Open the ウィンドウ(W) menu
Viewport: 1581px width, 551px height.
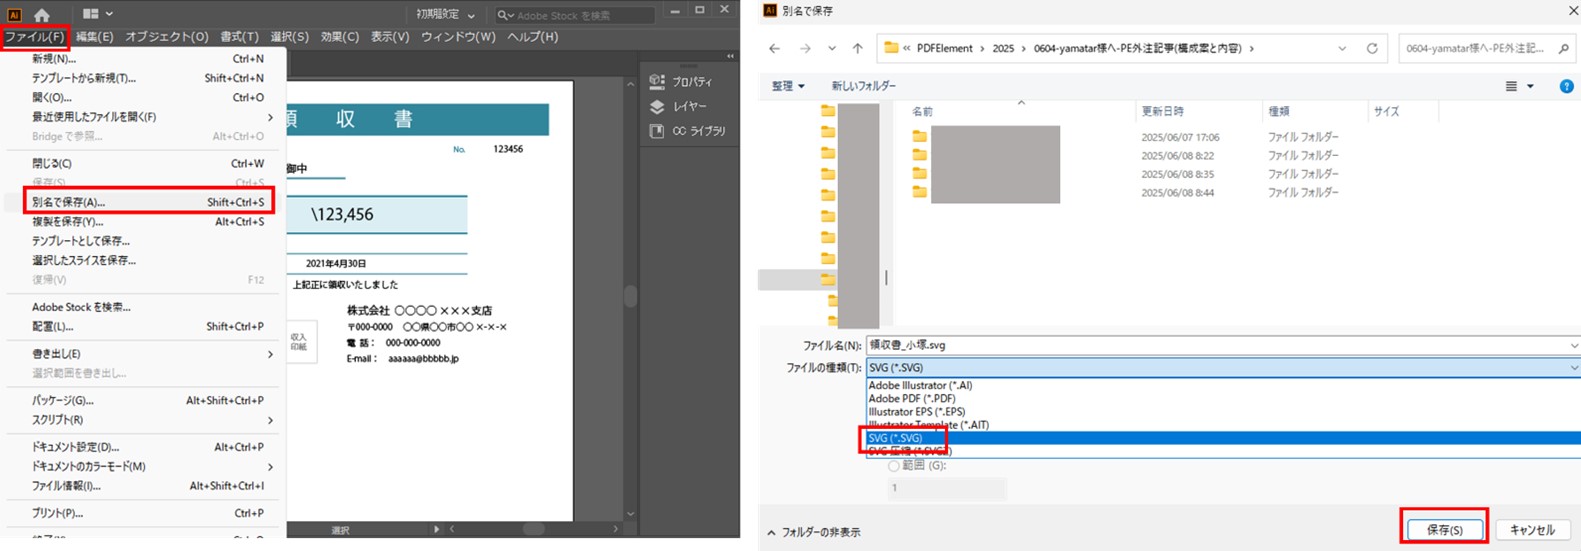pyautogui.click(x=458, y=37)
